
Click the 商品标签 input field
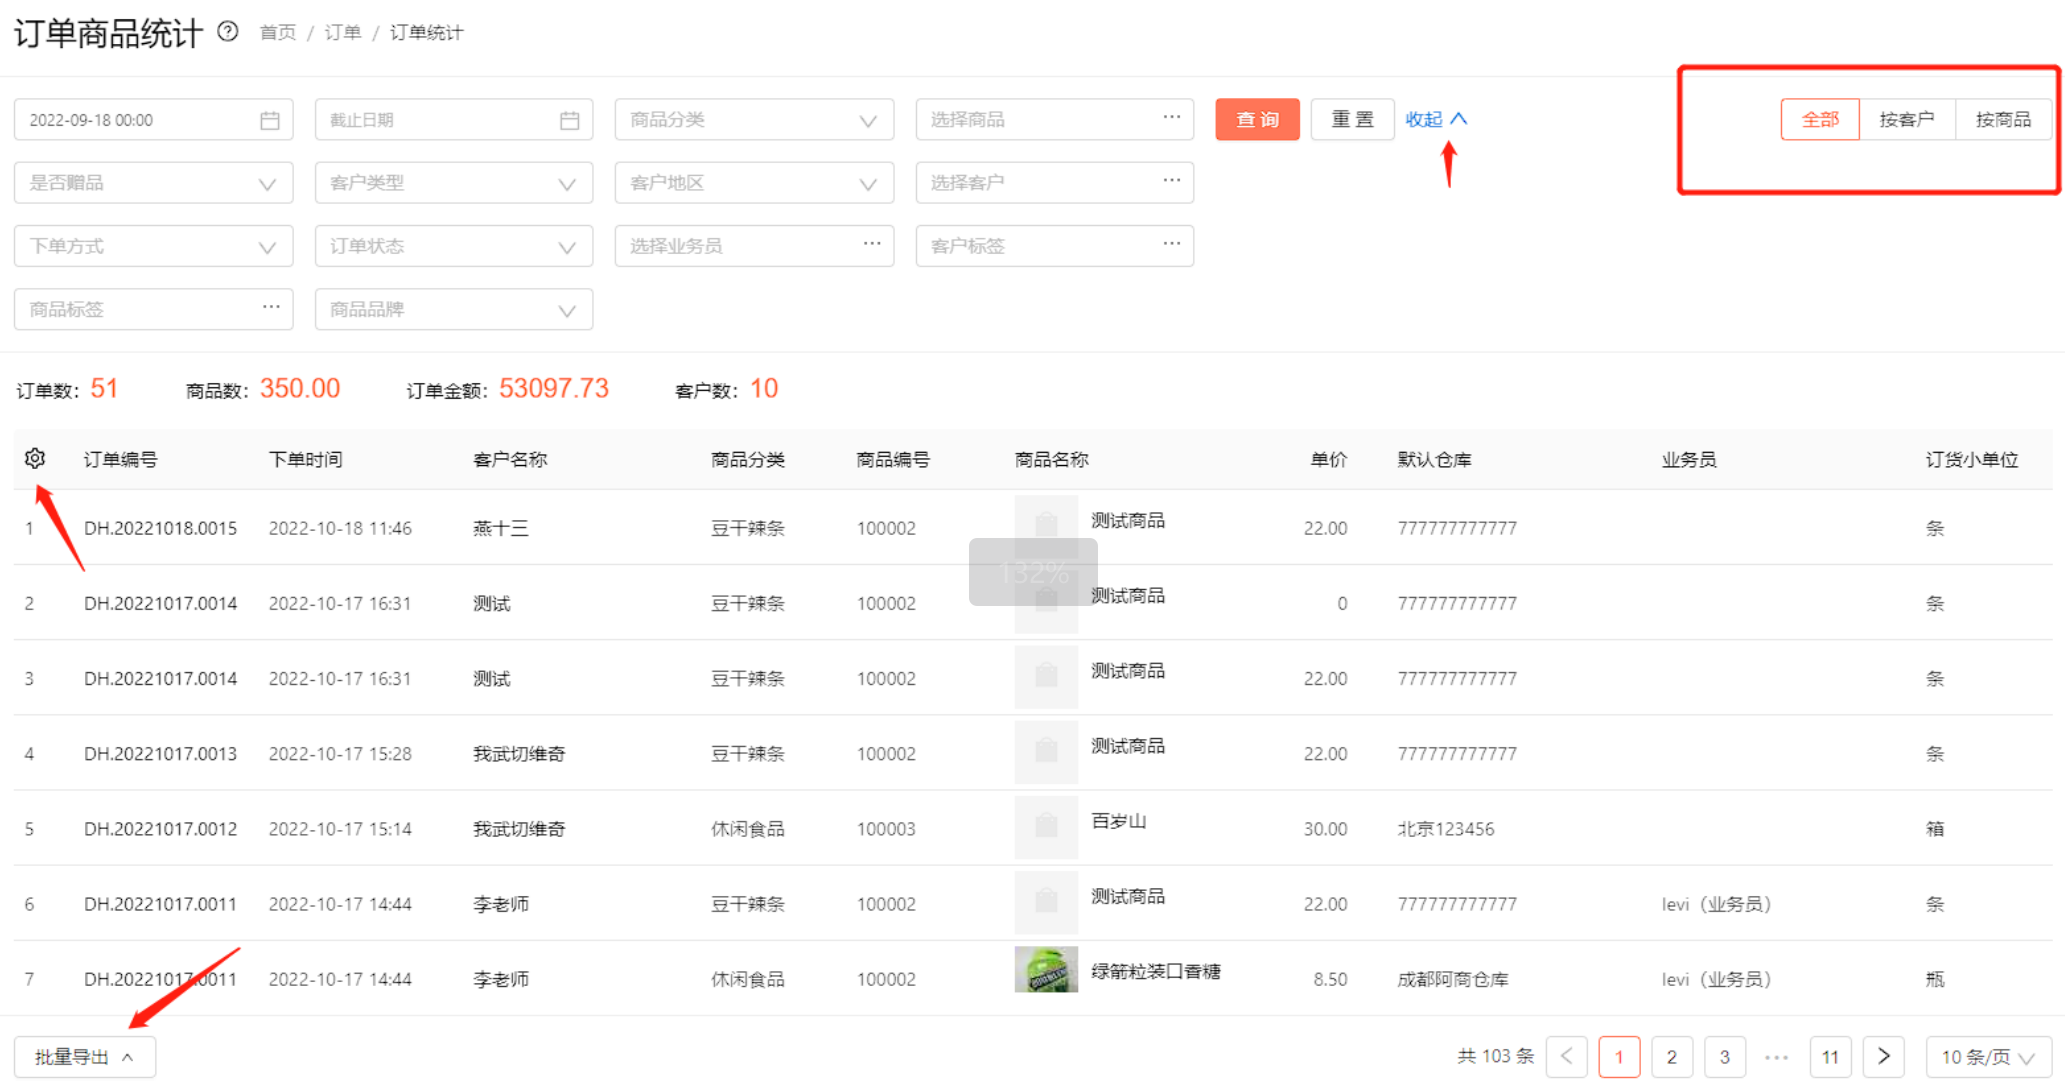(154, 309)
